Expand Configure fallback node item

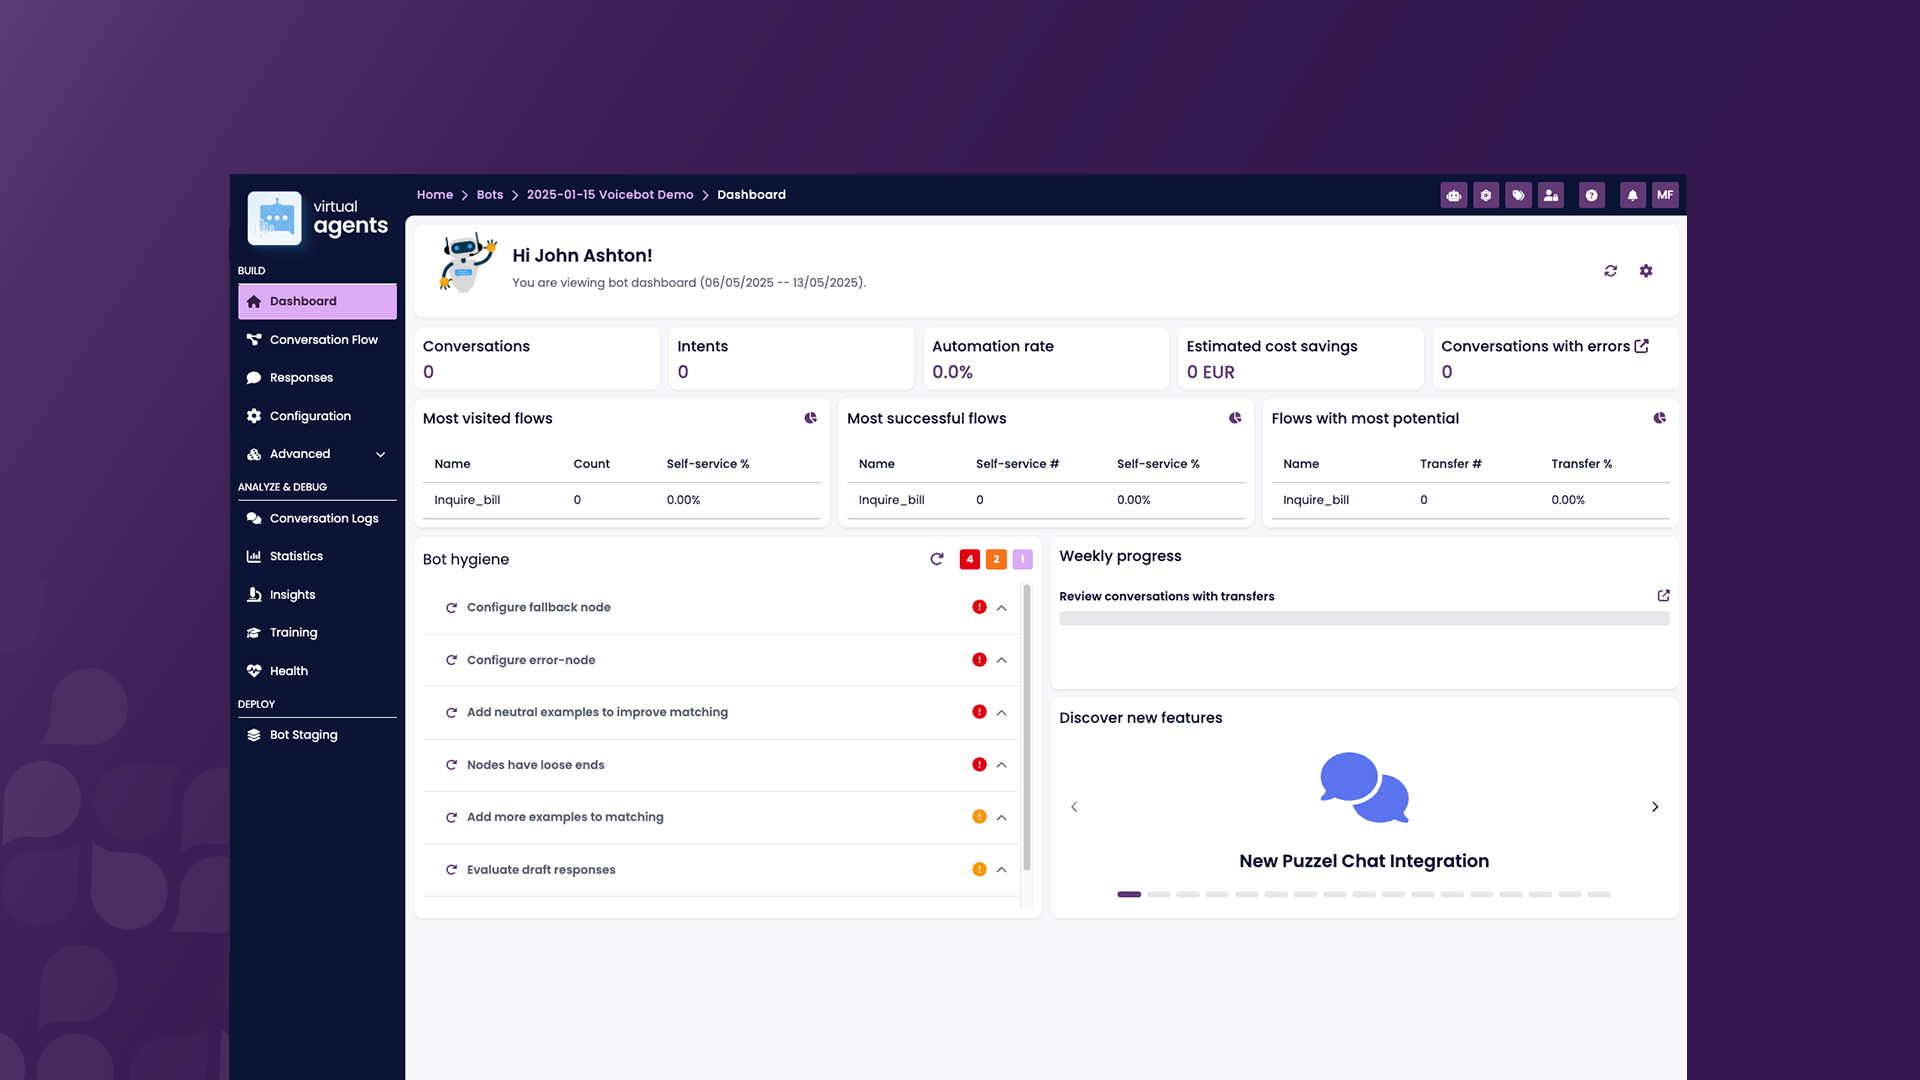point(1001,608)
